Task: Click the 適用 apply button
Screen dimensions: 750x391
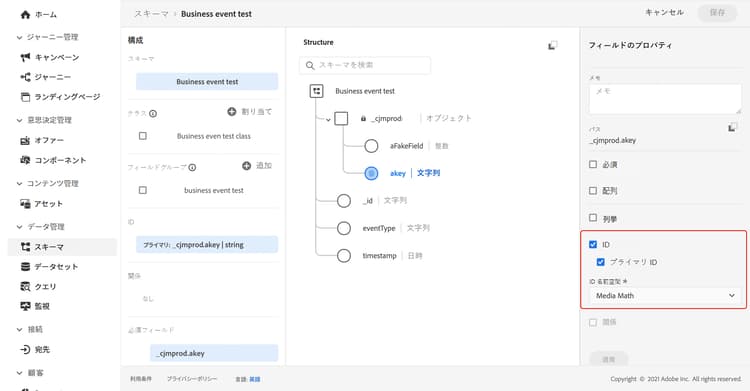Action: 608,359
